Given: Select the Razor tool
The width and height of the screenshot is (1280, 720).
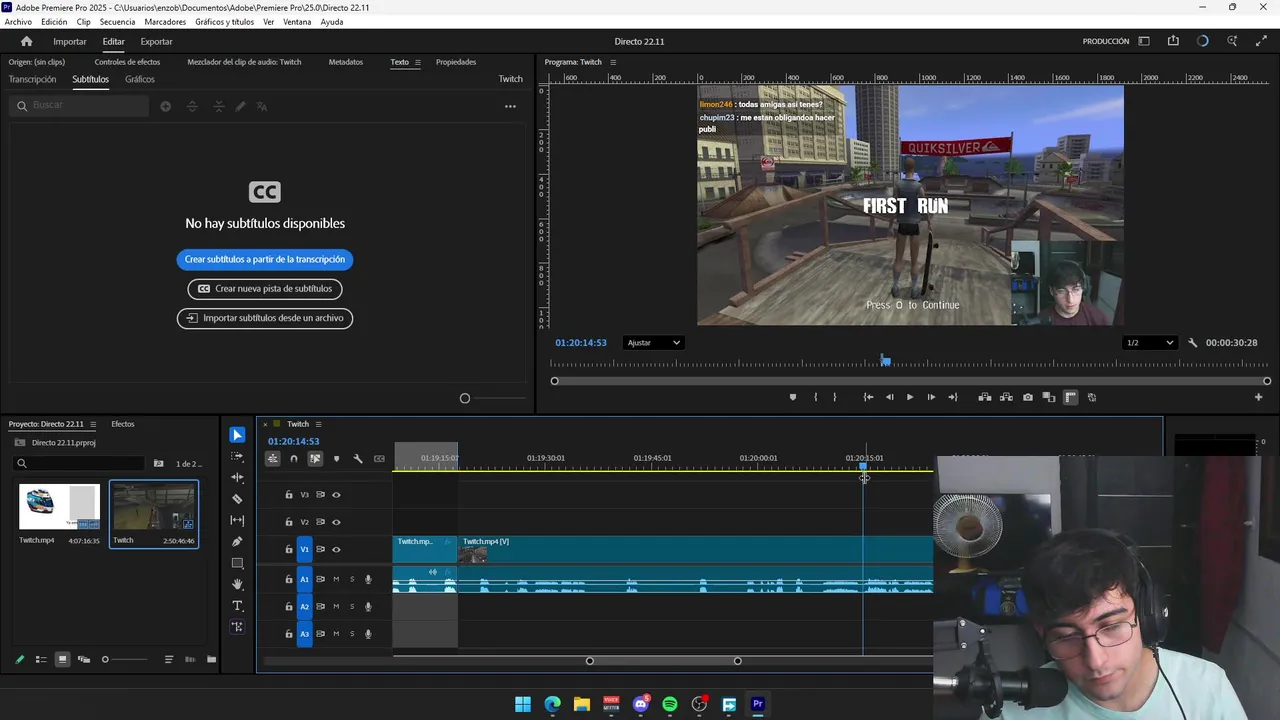Looking at the screenshot, I should (x=237, y=499).
